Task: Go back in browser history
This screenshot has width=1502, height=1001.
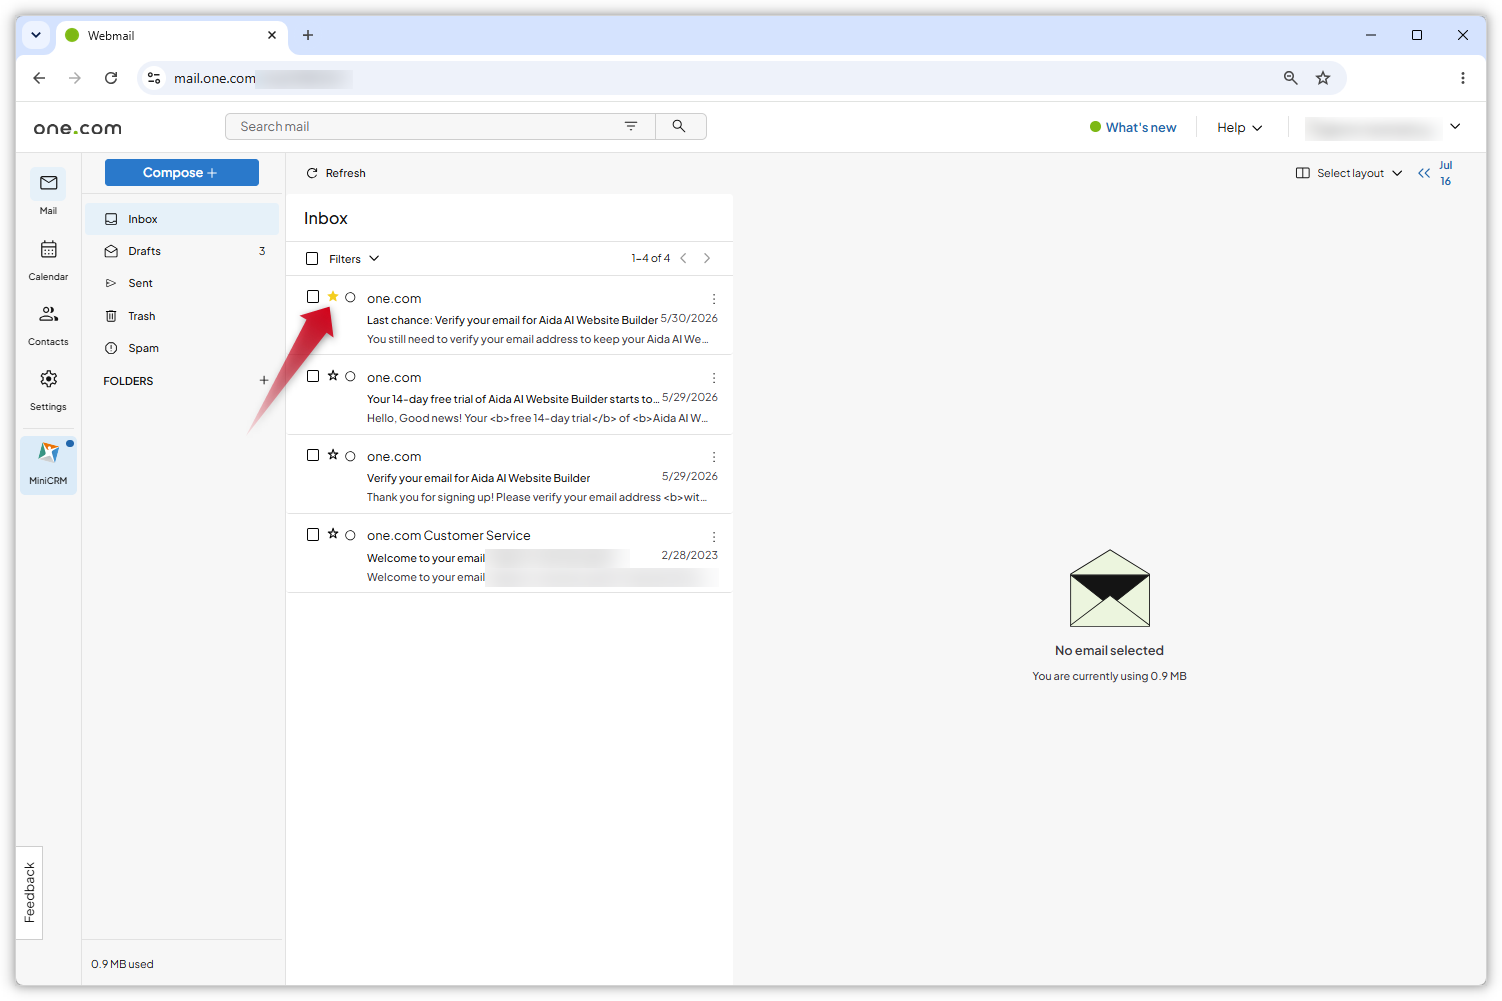Action: tap(39, 78)
